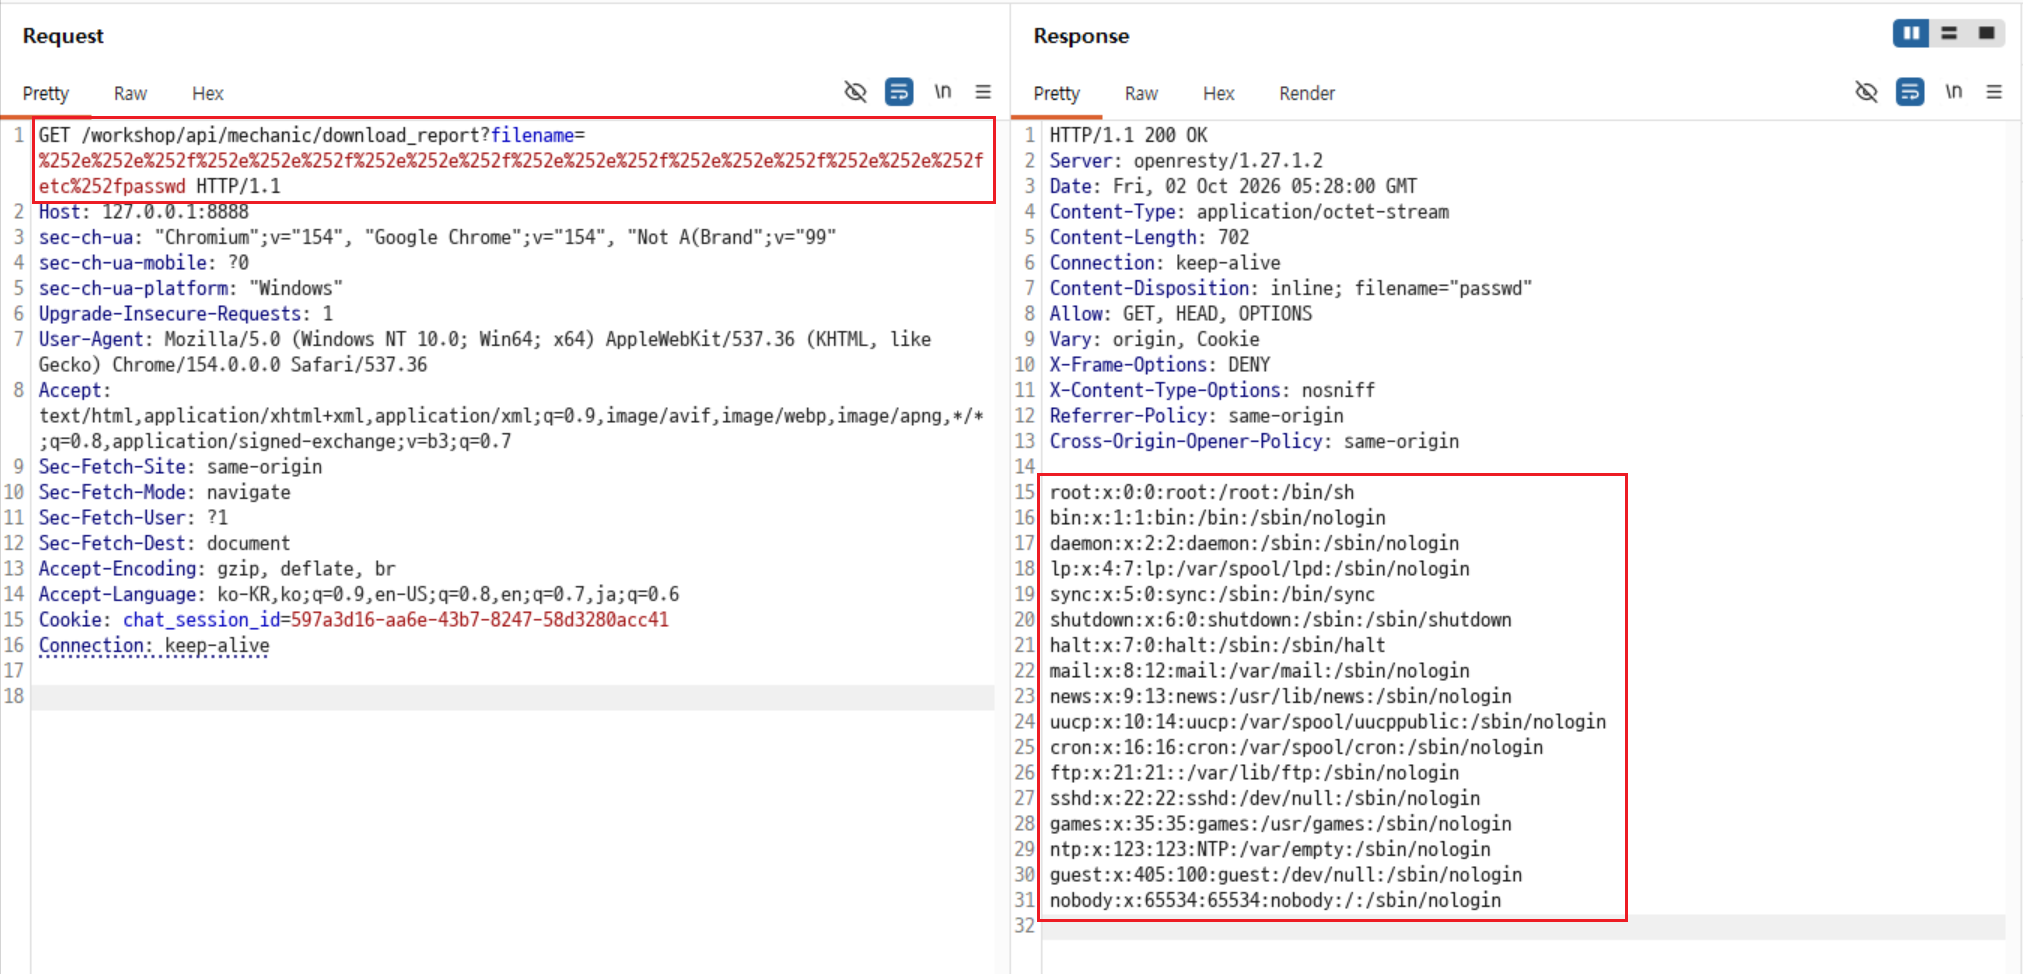Switch to the Response Raw tab
The height and width of the screenshot is (974, 2023).
click(x=1141, y=93)
